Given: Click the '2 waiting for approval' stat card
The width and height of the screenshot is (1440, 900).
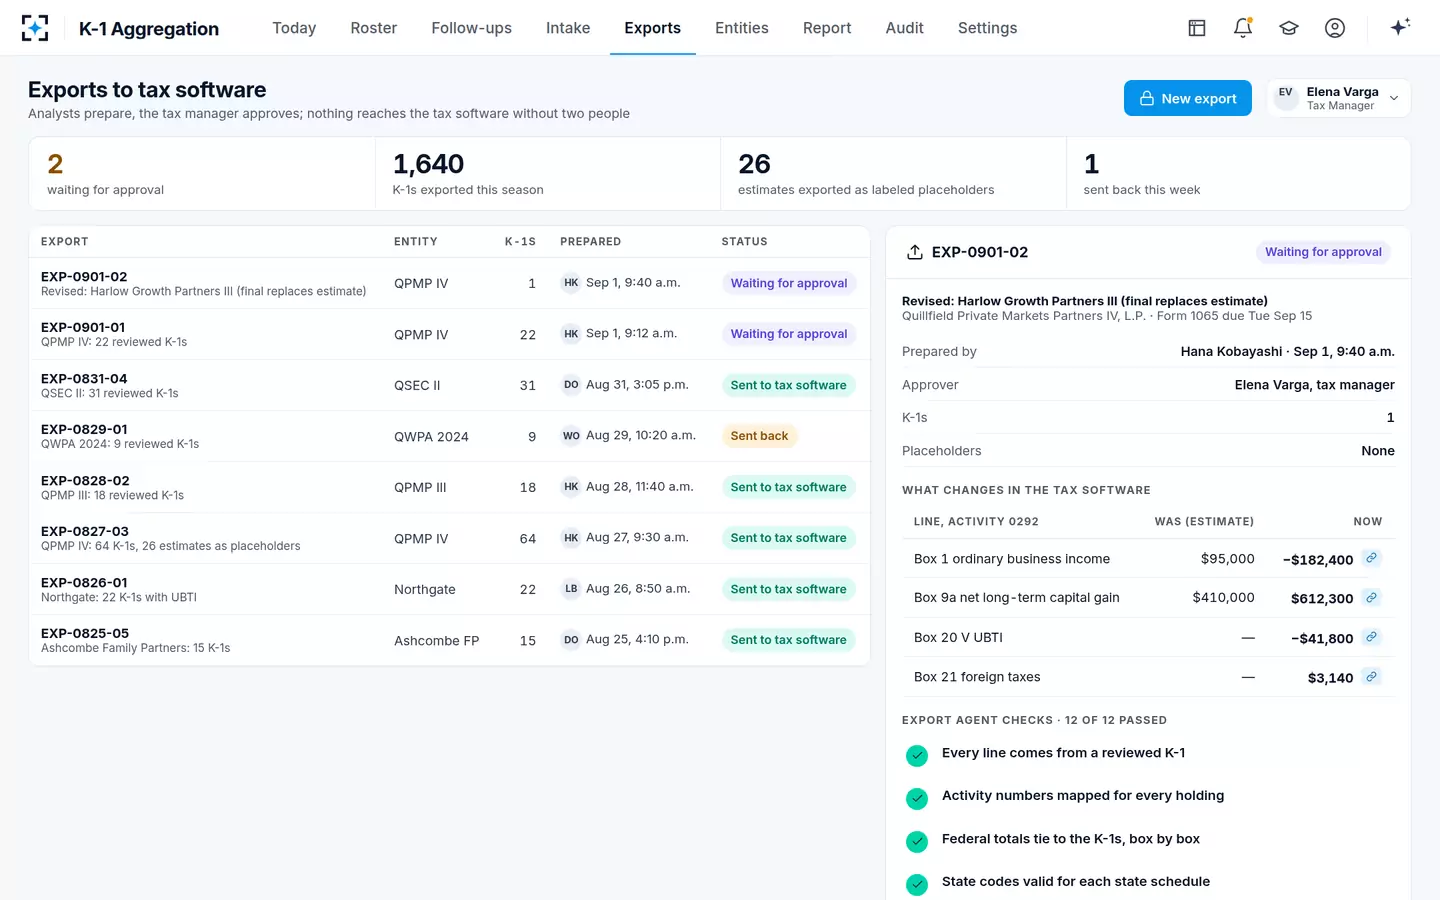Looking at the screenshot, I should click(202, 174).
